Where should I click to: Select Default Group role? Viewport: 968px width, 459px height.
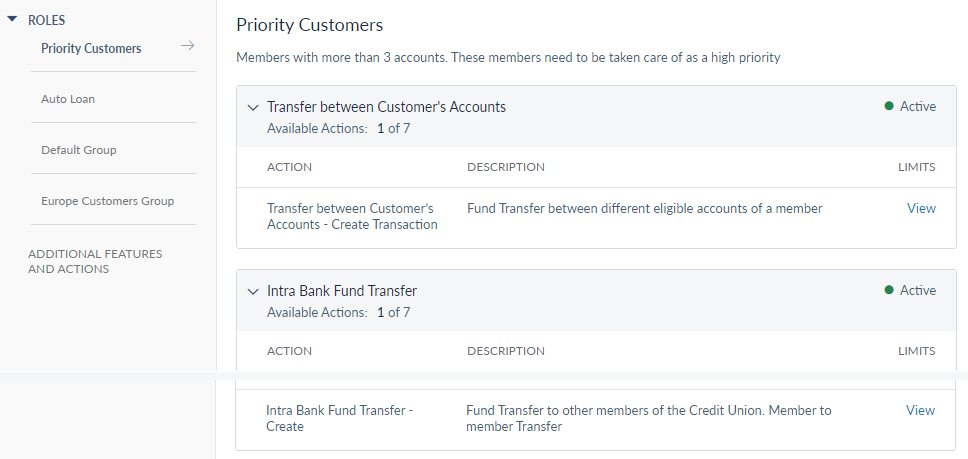[x=79, y=150]
